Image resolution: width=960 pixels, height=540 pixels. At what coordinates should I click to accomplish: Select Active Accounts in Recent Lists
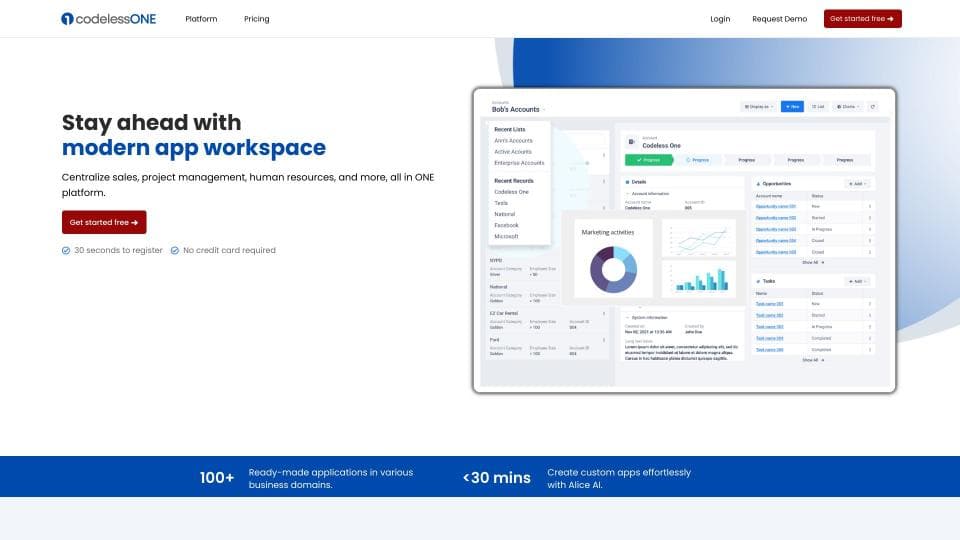513,152
